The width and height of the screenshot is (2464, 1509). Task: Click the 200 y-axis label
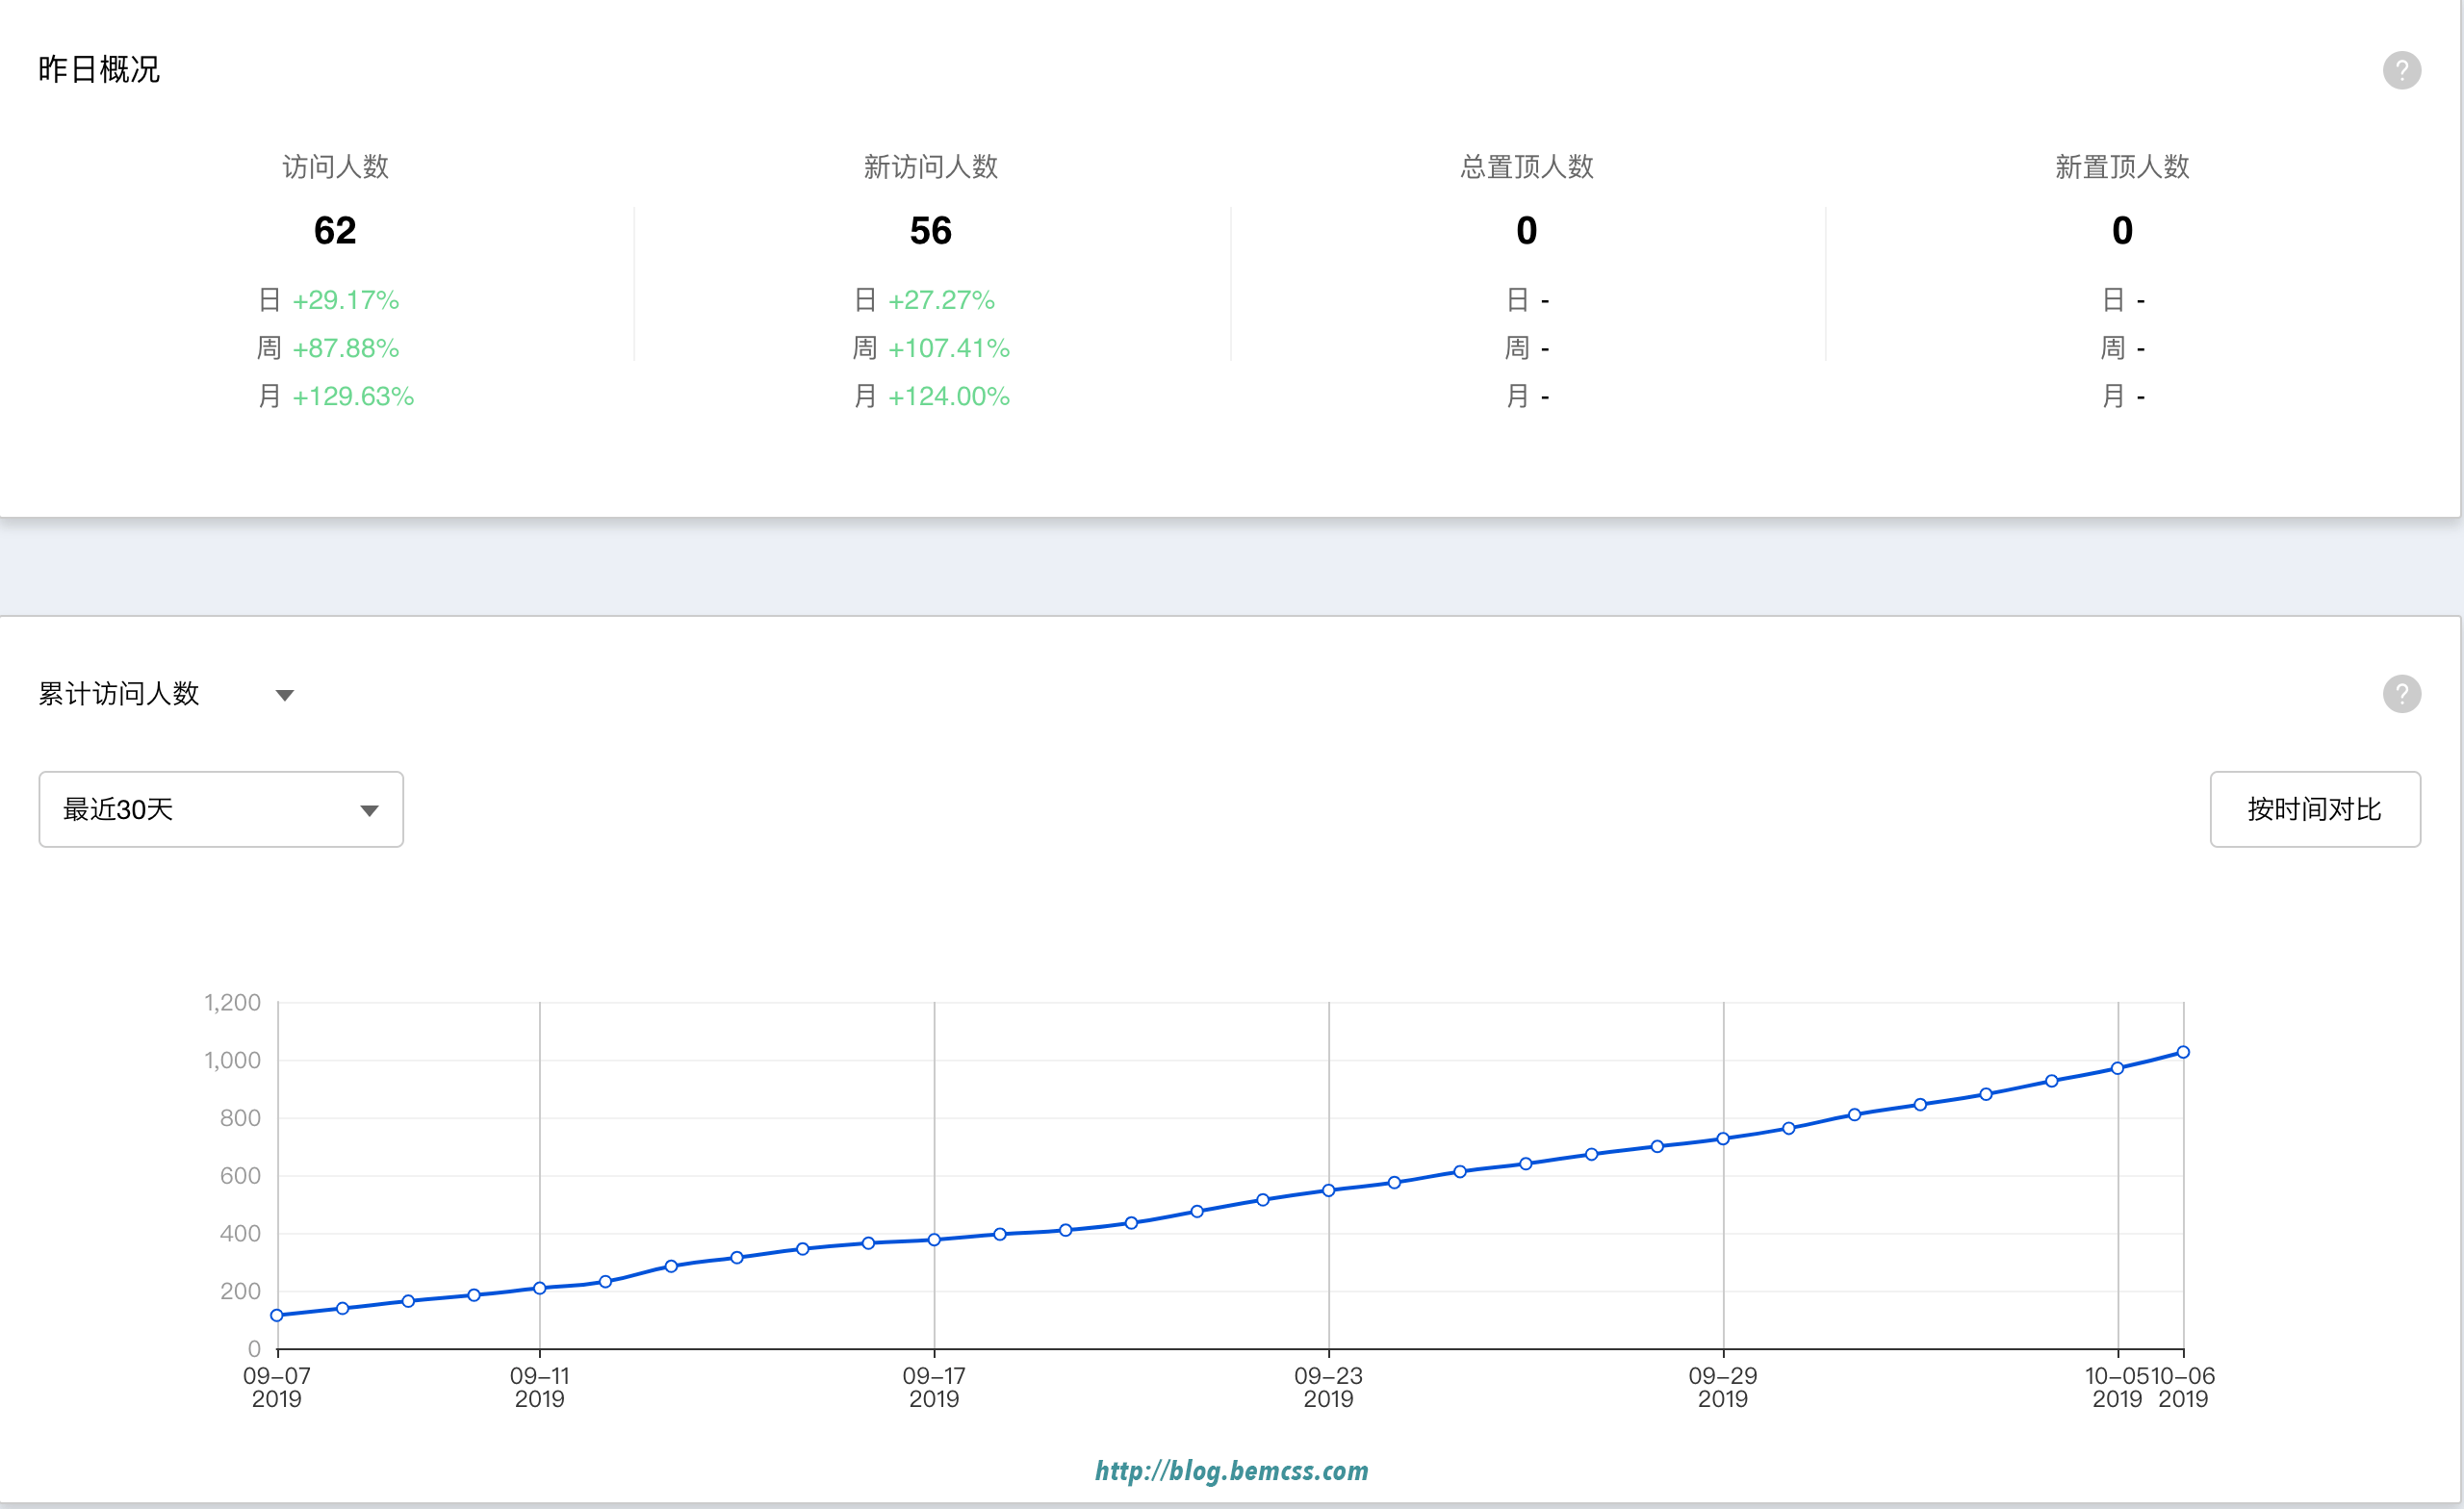pos(240,1291)
